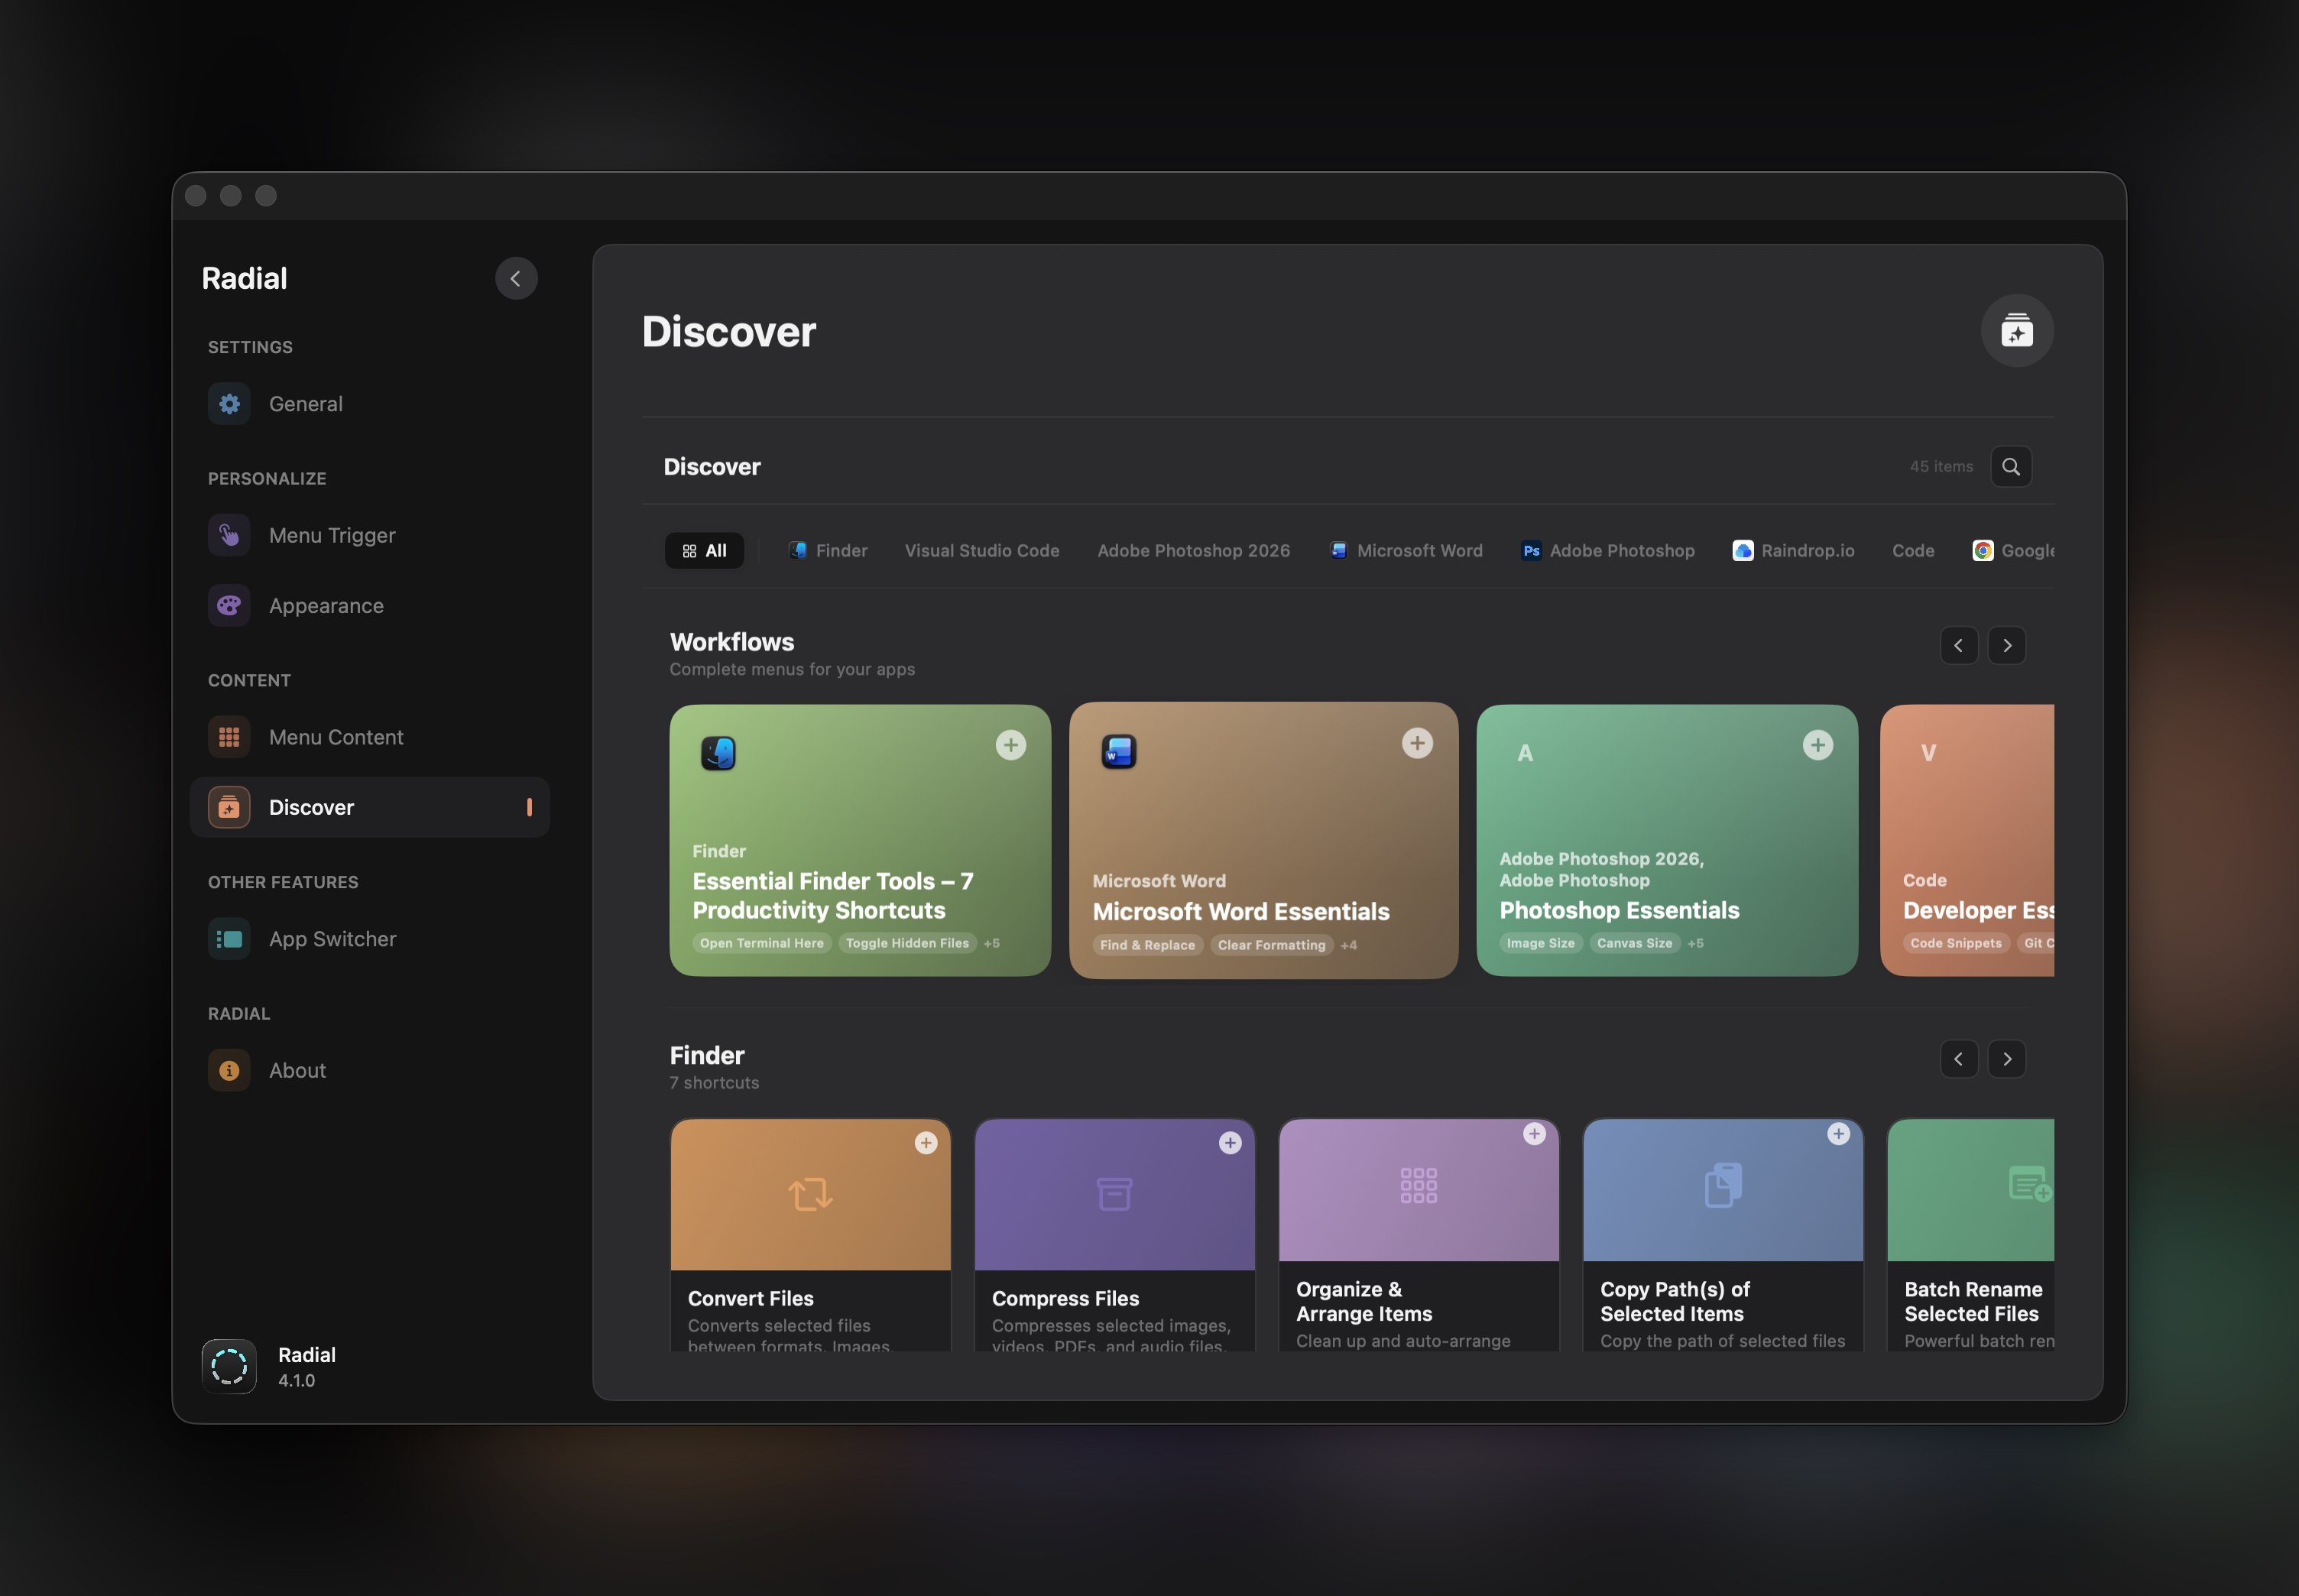The width and height of the screenshot is (2299, 1596).
Task: Advance Workflows with the right arrow
Action: (x=2008, y=645)
